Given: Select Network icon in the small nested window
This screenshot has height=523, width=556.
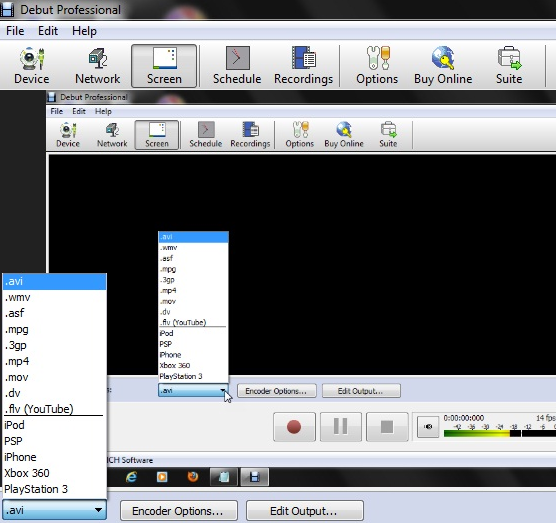Looking at the screenshot, I should pos(112,135).
